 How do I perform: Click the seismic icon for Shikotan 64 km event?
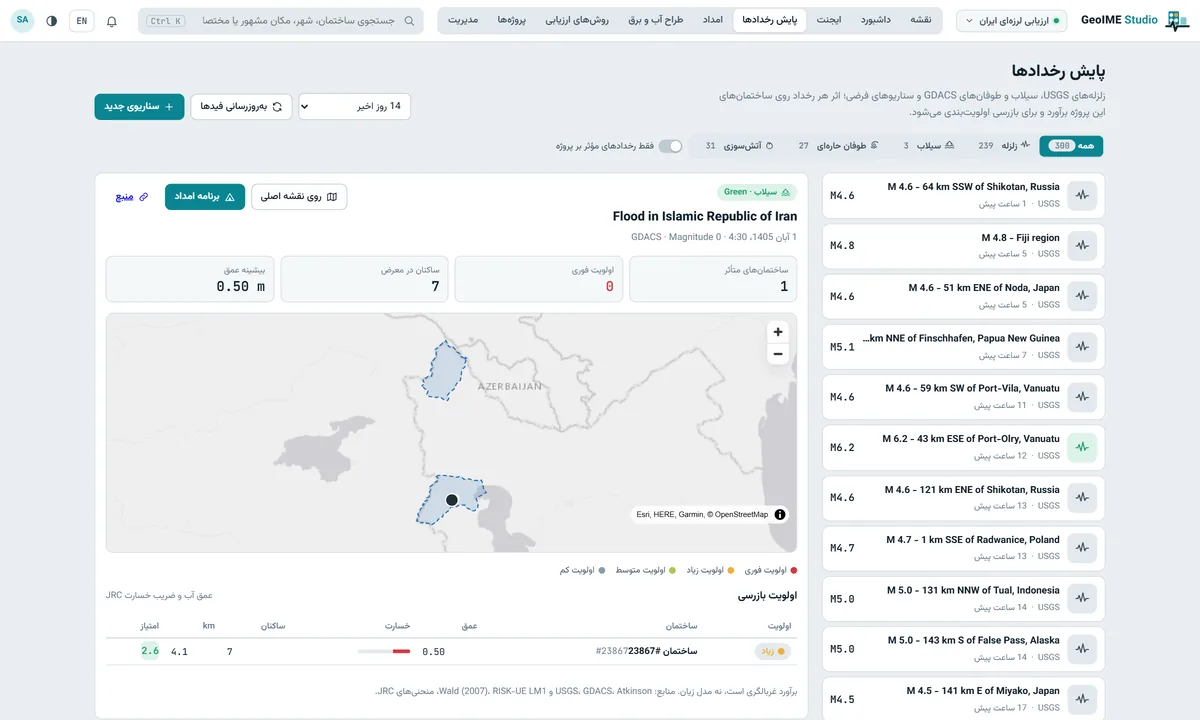1082,196
